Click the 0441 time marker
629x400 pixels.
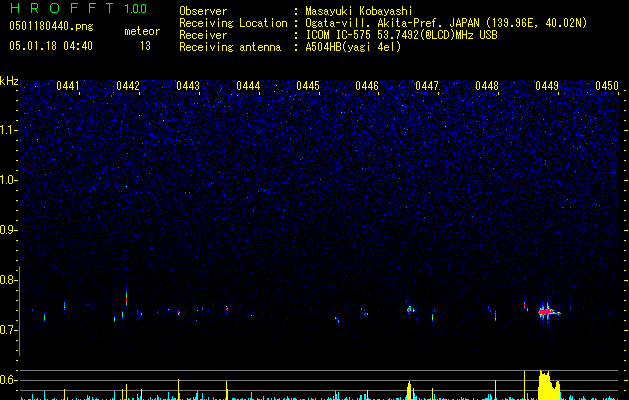click(x=68, y=86)
